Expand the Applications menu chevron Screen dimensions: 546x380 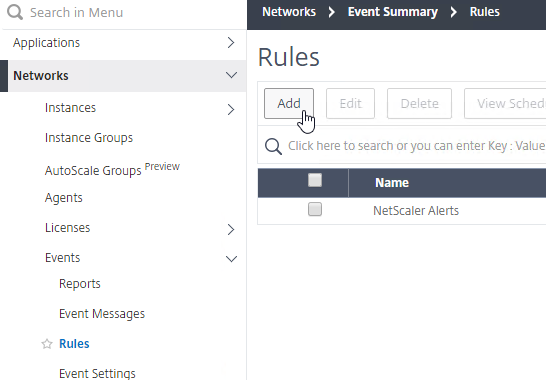231,42
